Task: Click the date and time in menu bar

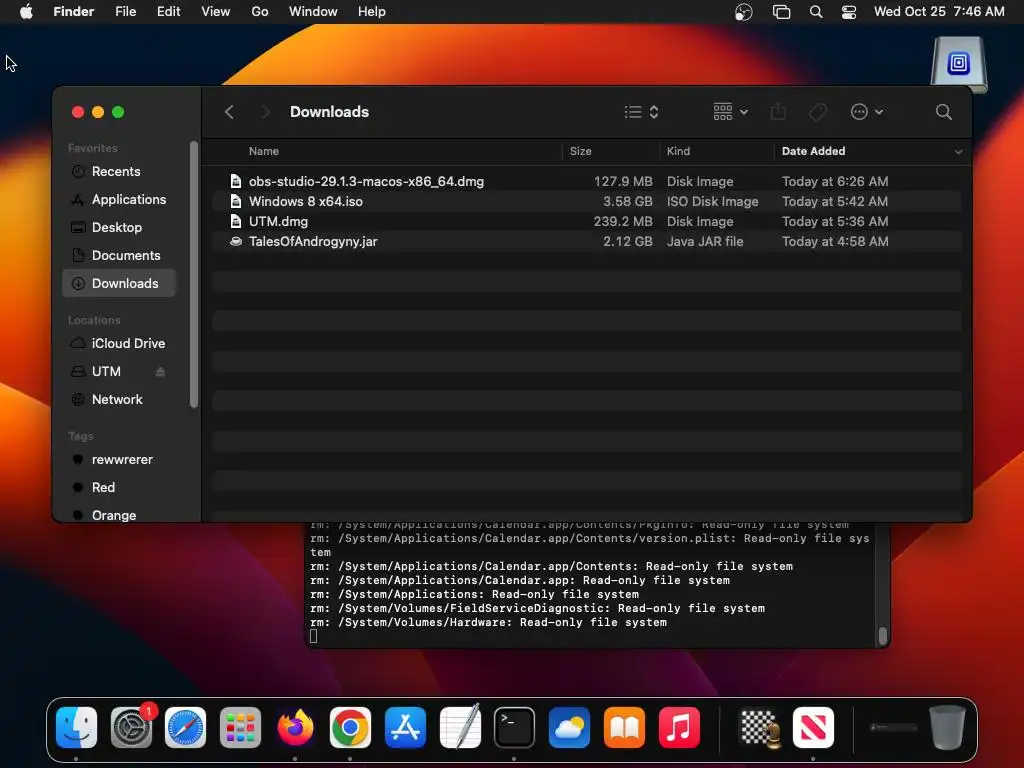Action: pos(939,12)
